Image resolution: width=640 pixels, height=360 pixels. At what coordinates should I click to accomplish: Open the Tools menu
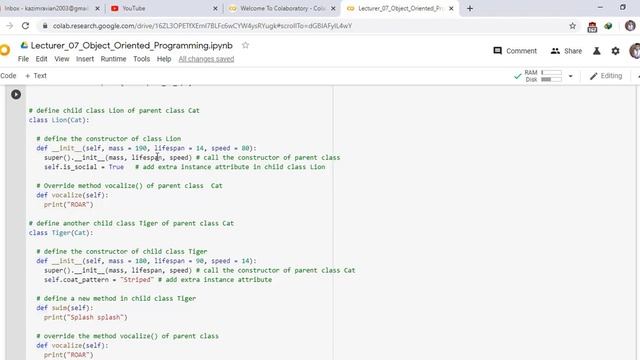tap(142, 59)
